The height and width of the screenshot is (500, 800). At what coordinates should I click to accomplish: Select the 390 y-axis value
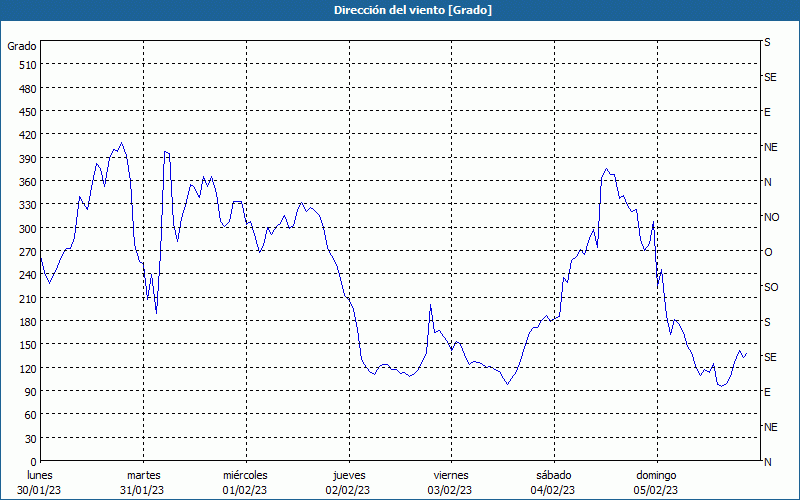click(28, 159)
